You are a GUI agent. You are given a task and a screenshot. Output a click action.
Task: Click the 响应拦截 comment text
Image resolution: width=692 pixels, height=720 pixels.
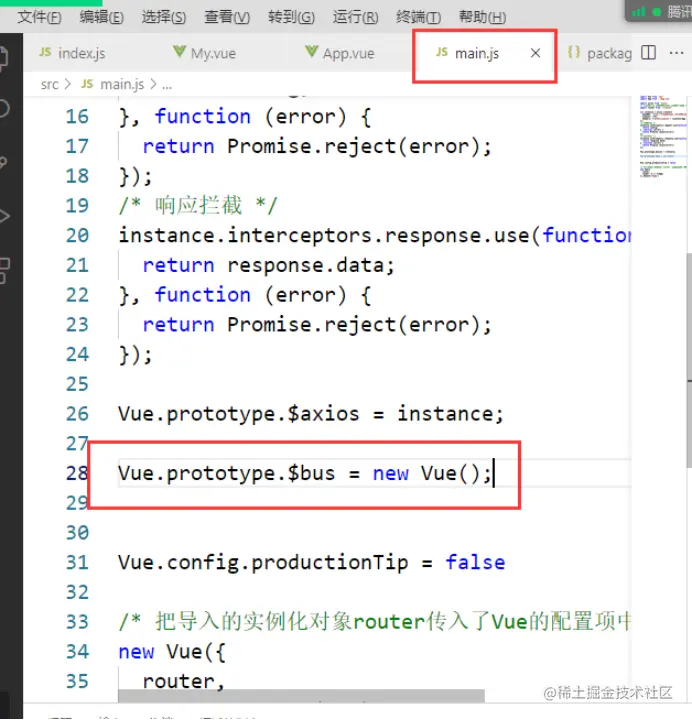point(198,205)
